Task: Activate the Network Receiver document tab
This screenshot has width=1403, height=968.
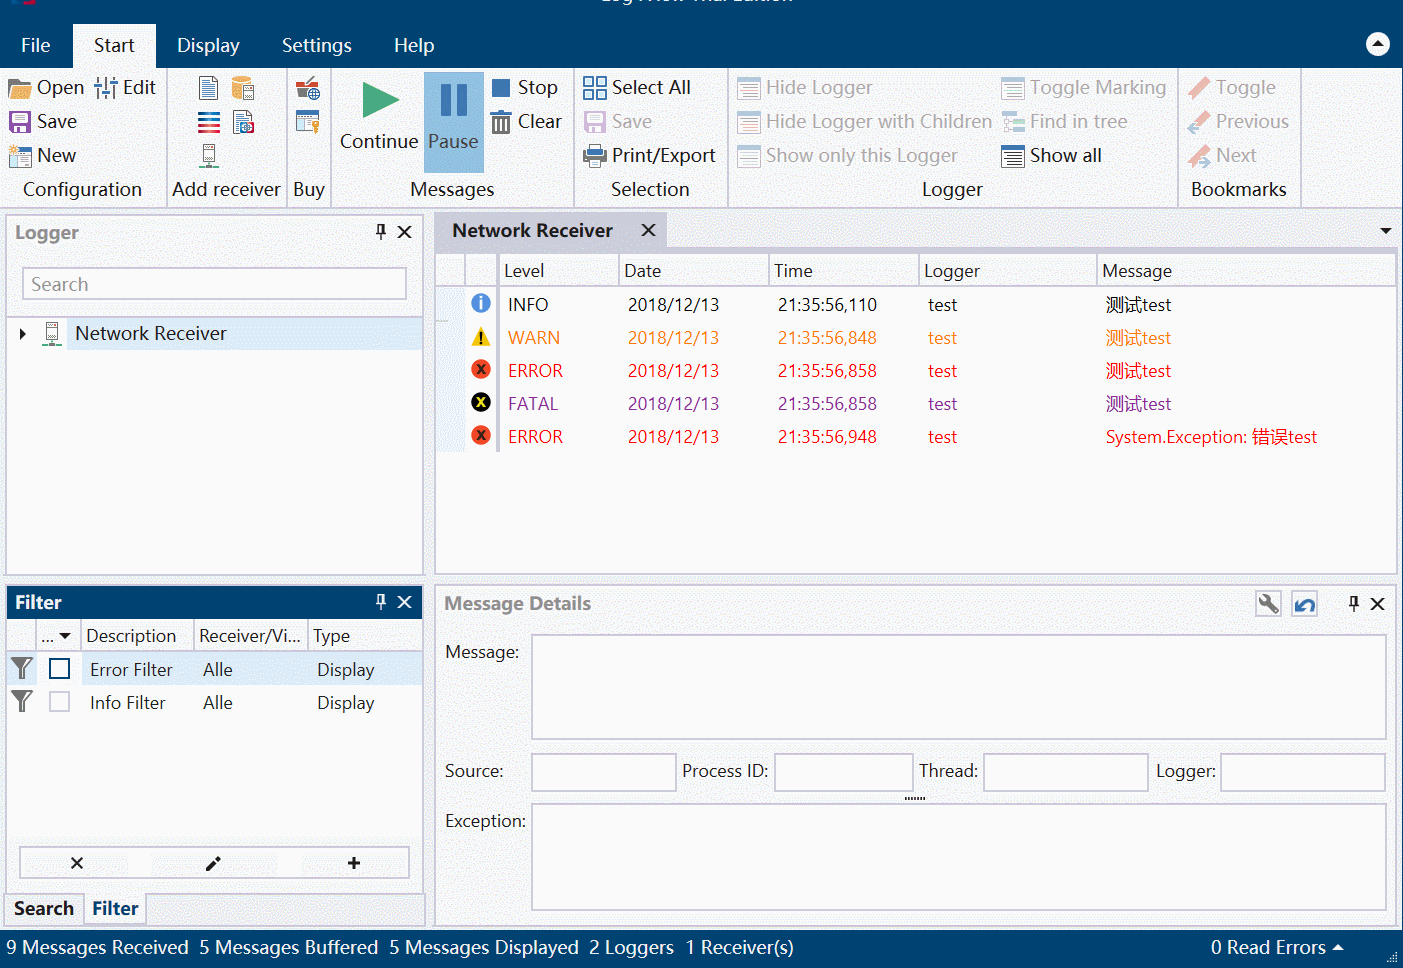Action: (x=532, y=231)
